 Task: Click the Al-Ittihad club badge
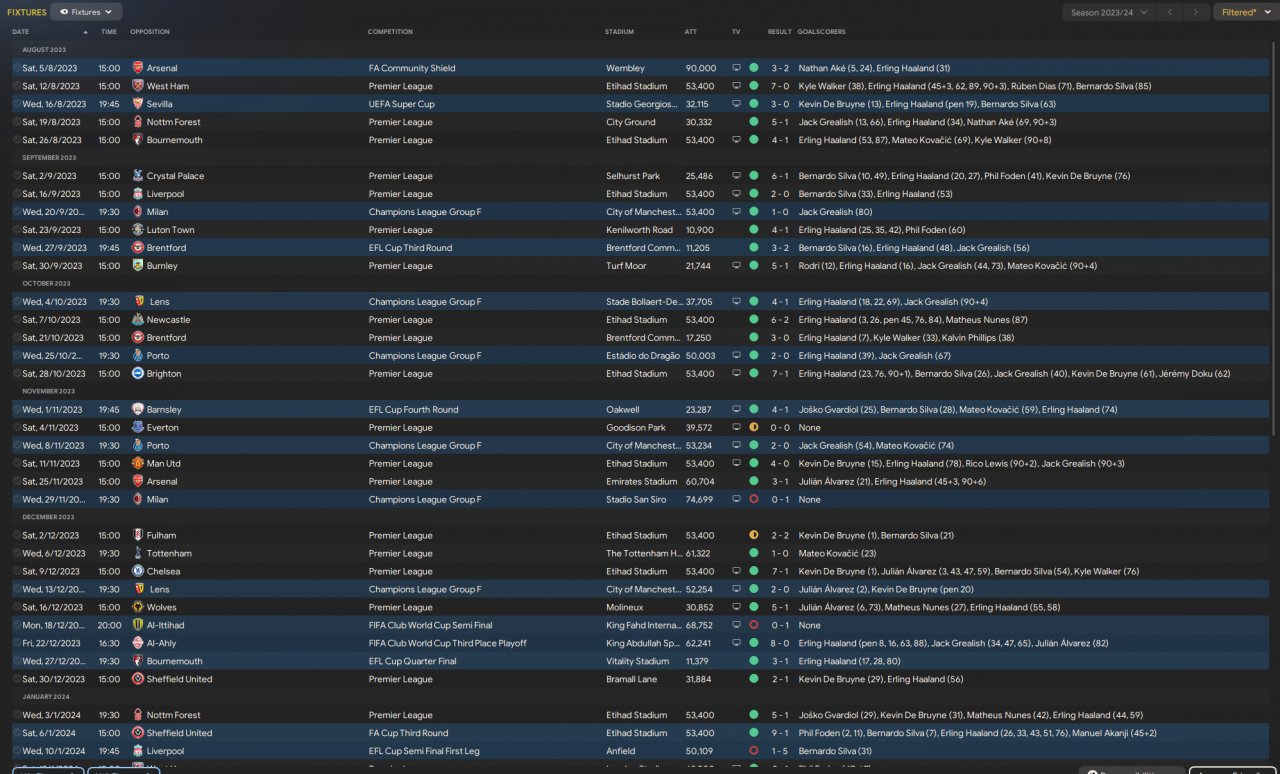tap(138, 626)
